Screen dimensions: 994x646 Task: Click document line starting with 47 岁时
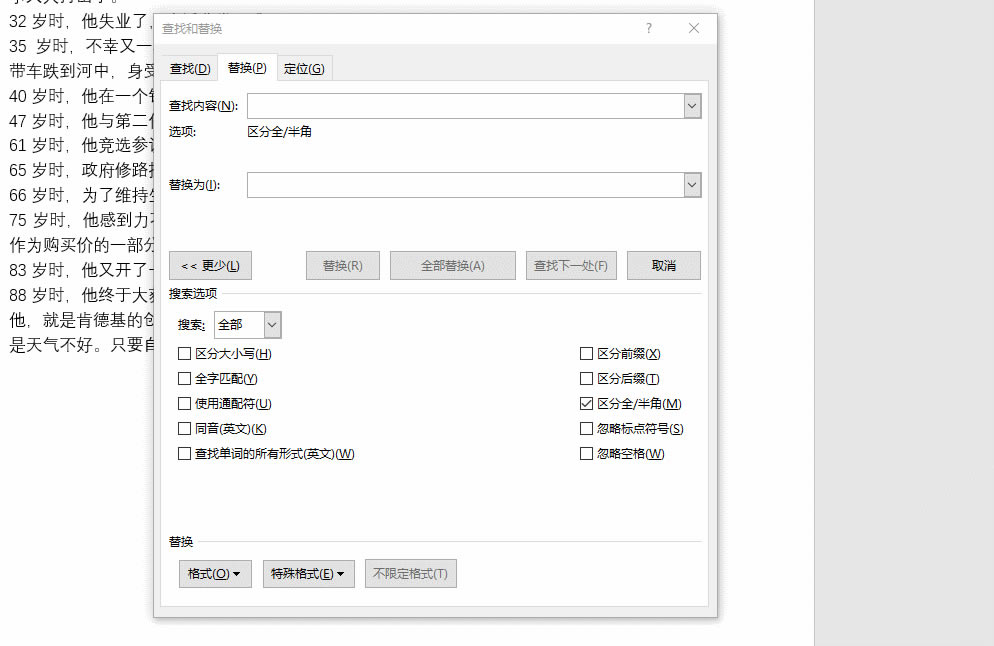tap(81, 121)
